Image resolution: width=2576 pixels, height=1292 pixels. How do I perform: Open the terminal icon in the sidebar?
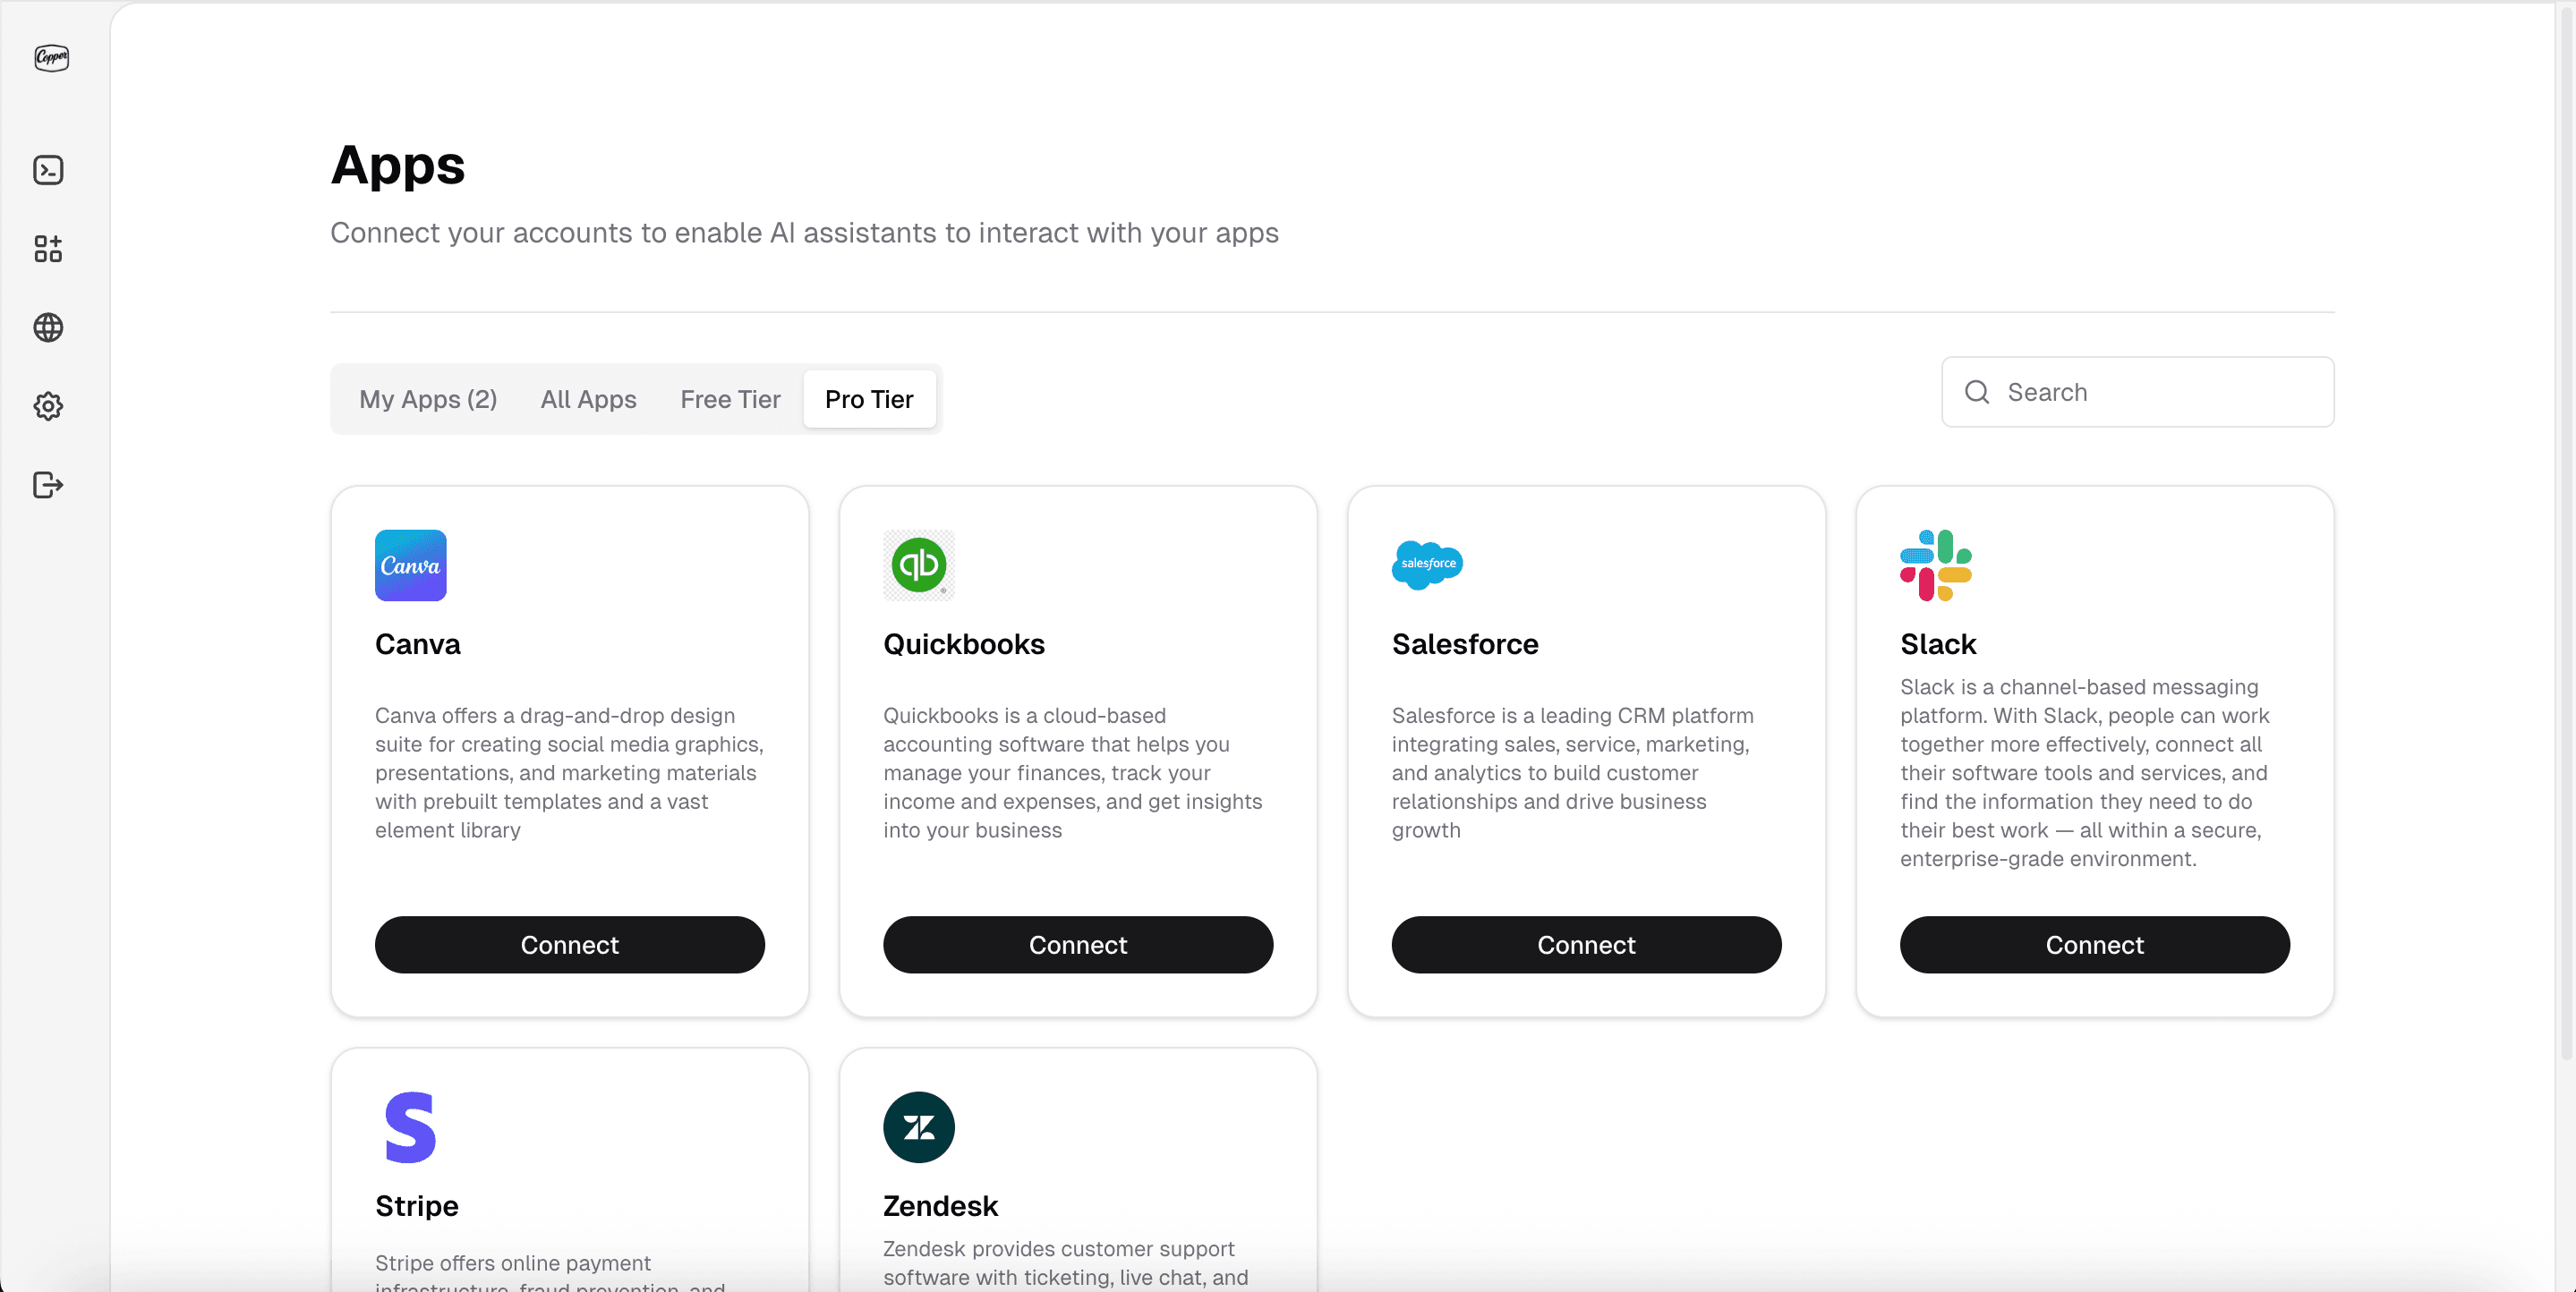click(x=48, y=170)
